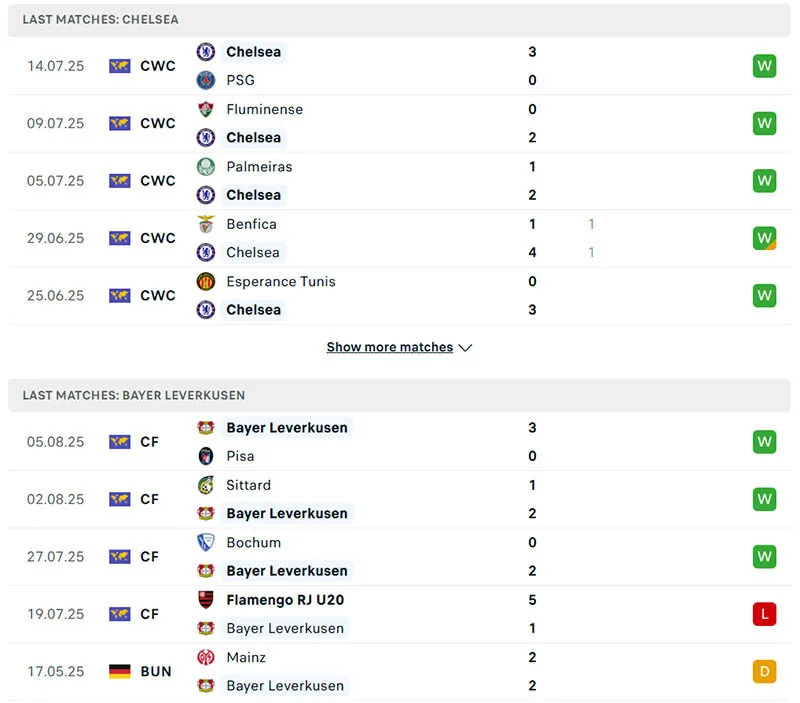The width and height of the screenshot is (800, 703).
Task: Click the red L badge on Flamengo match
Action: coord(764,614)
